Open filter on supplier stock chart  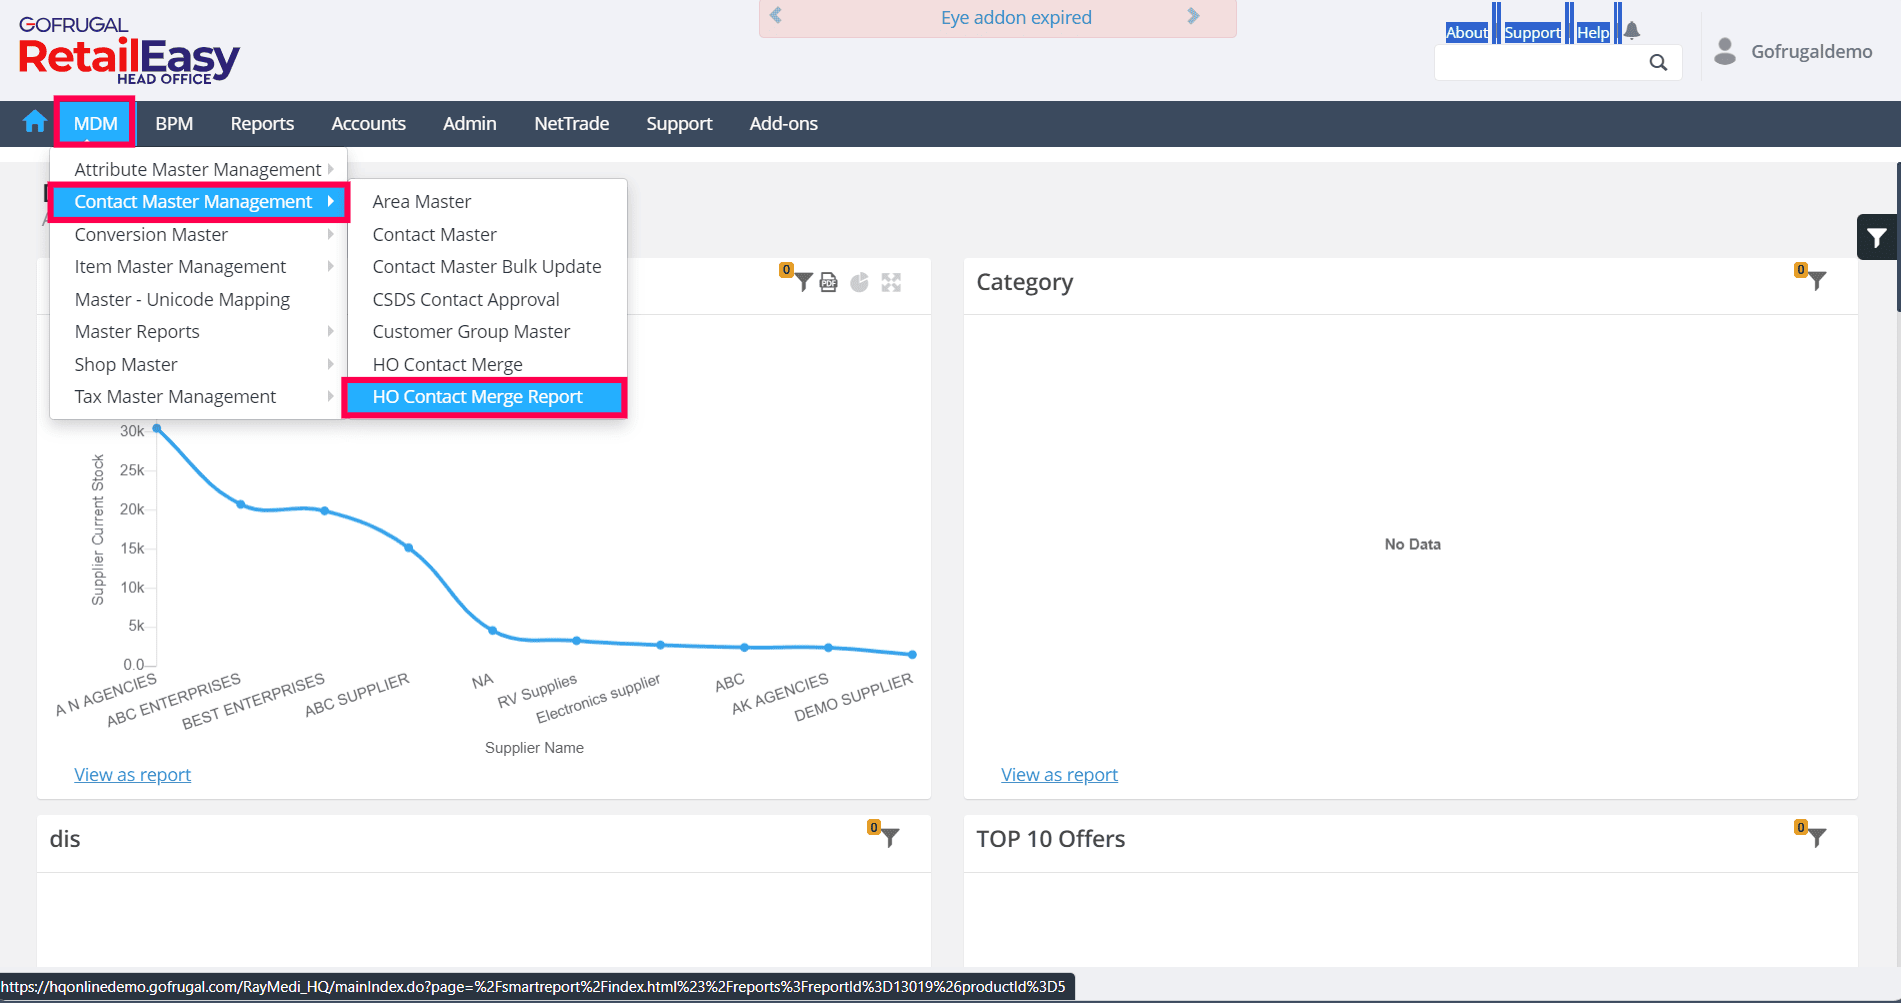click(x=803, y=282)
